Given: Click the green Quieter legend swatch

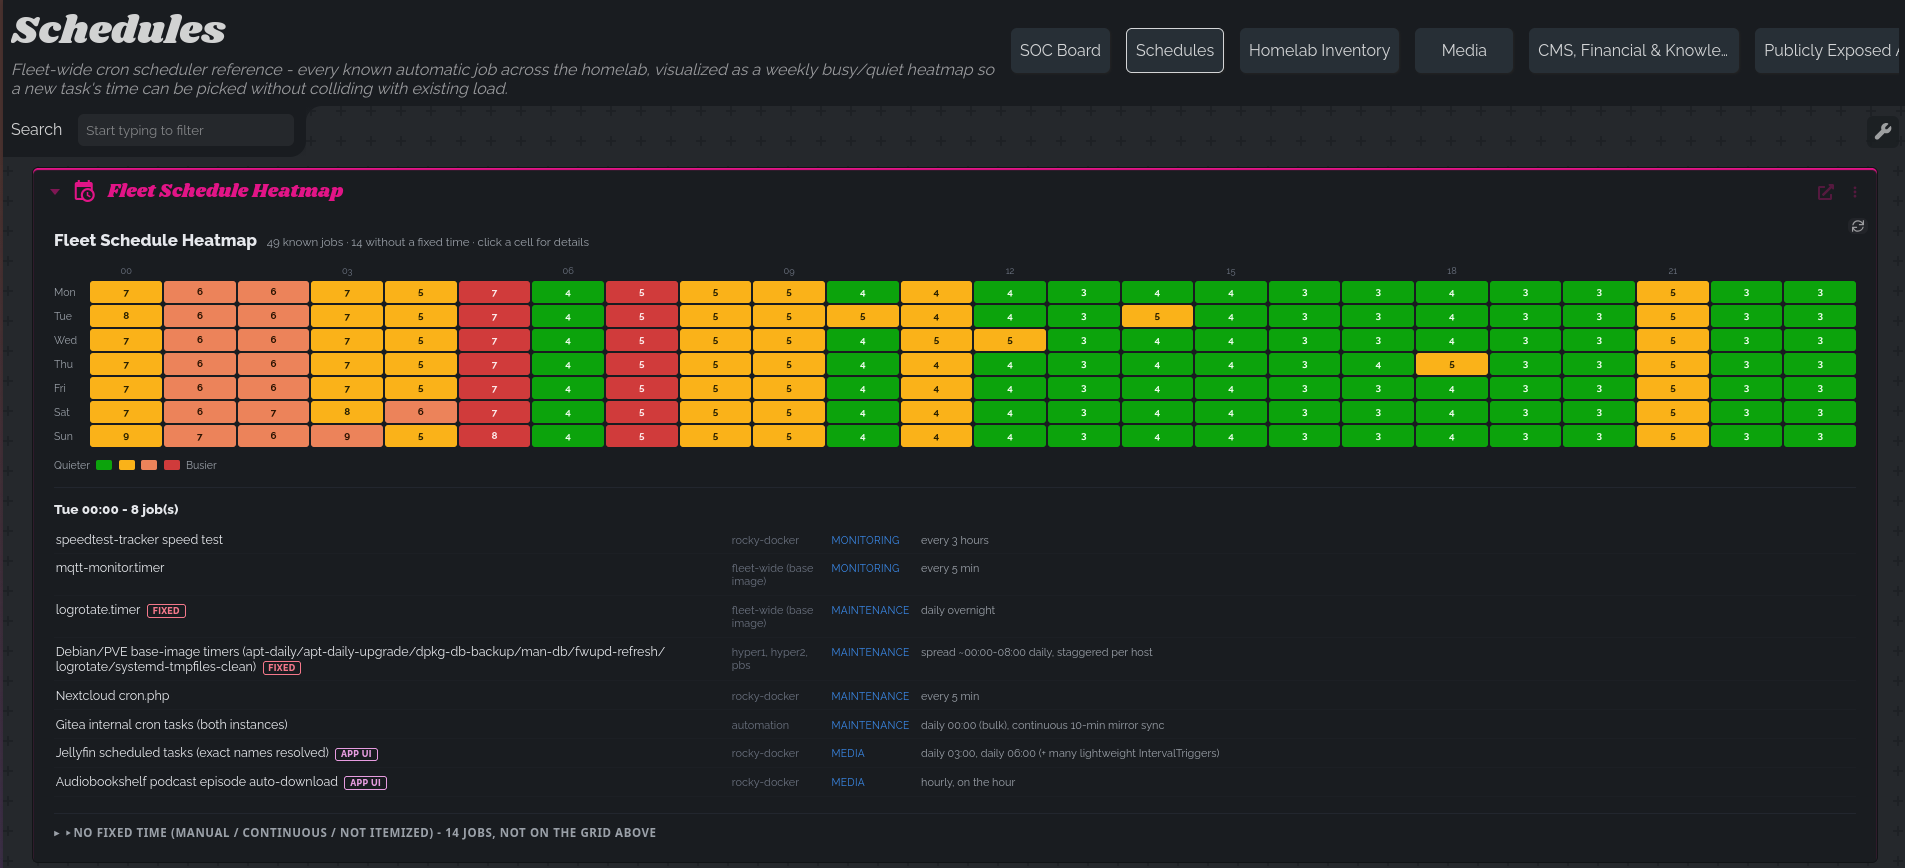Looking at the screenshot, I should pyautogui.click(x=104, y=465).
